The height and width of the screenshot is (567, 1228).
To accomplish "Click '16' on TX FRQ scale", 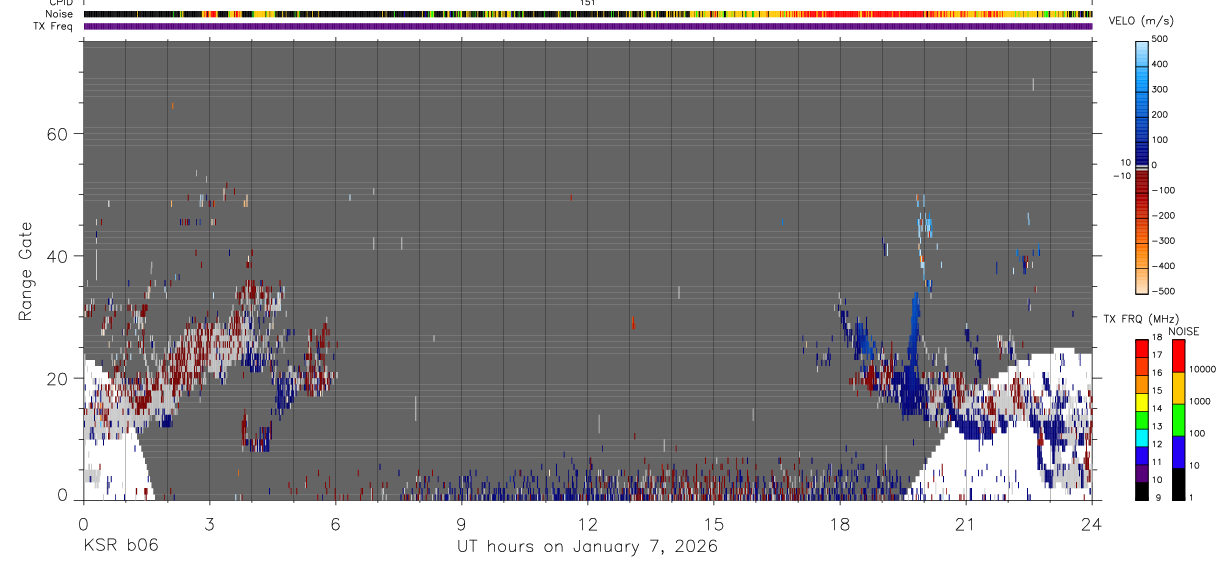I will [x=1157, y=373].
